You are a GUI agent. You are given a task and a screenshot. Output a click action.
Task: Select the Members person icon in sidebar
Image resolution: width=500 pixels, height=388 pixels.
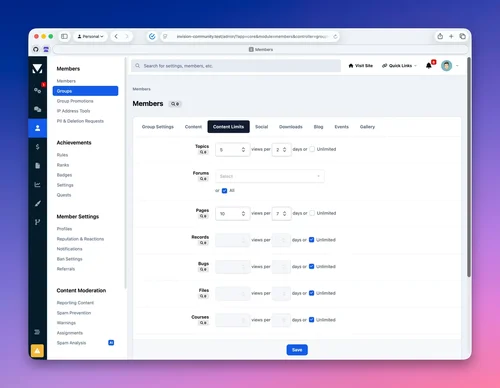click(x=37, y=128)
